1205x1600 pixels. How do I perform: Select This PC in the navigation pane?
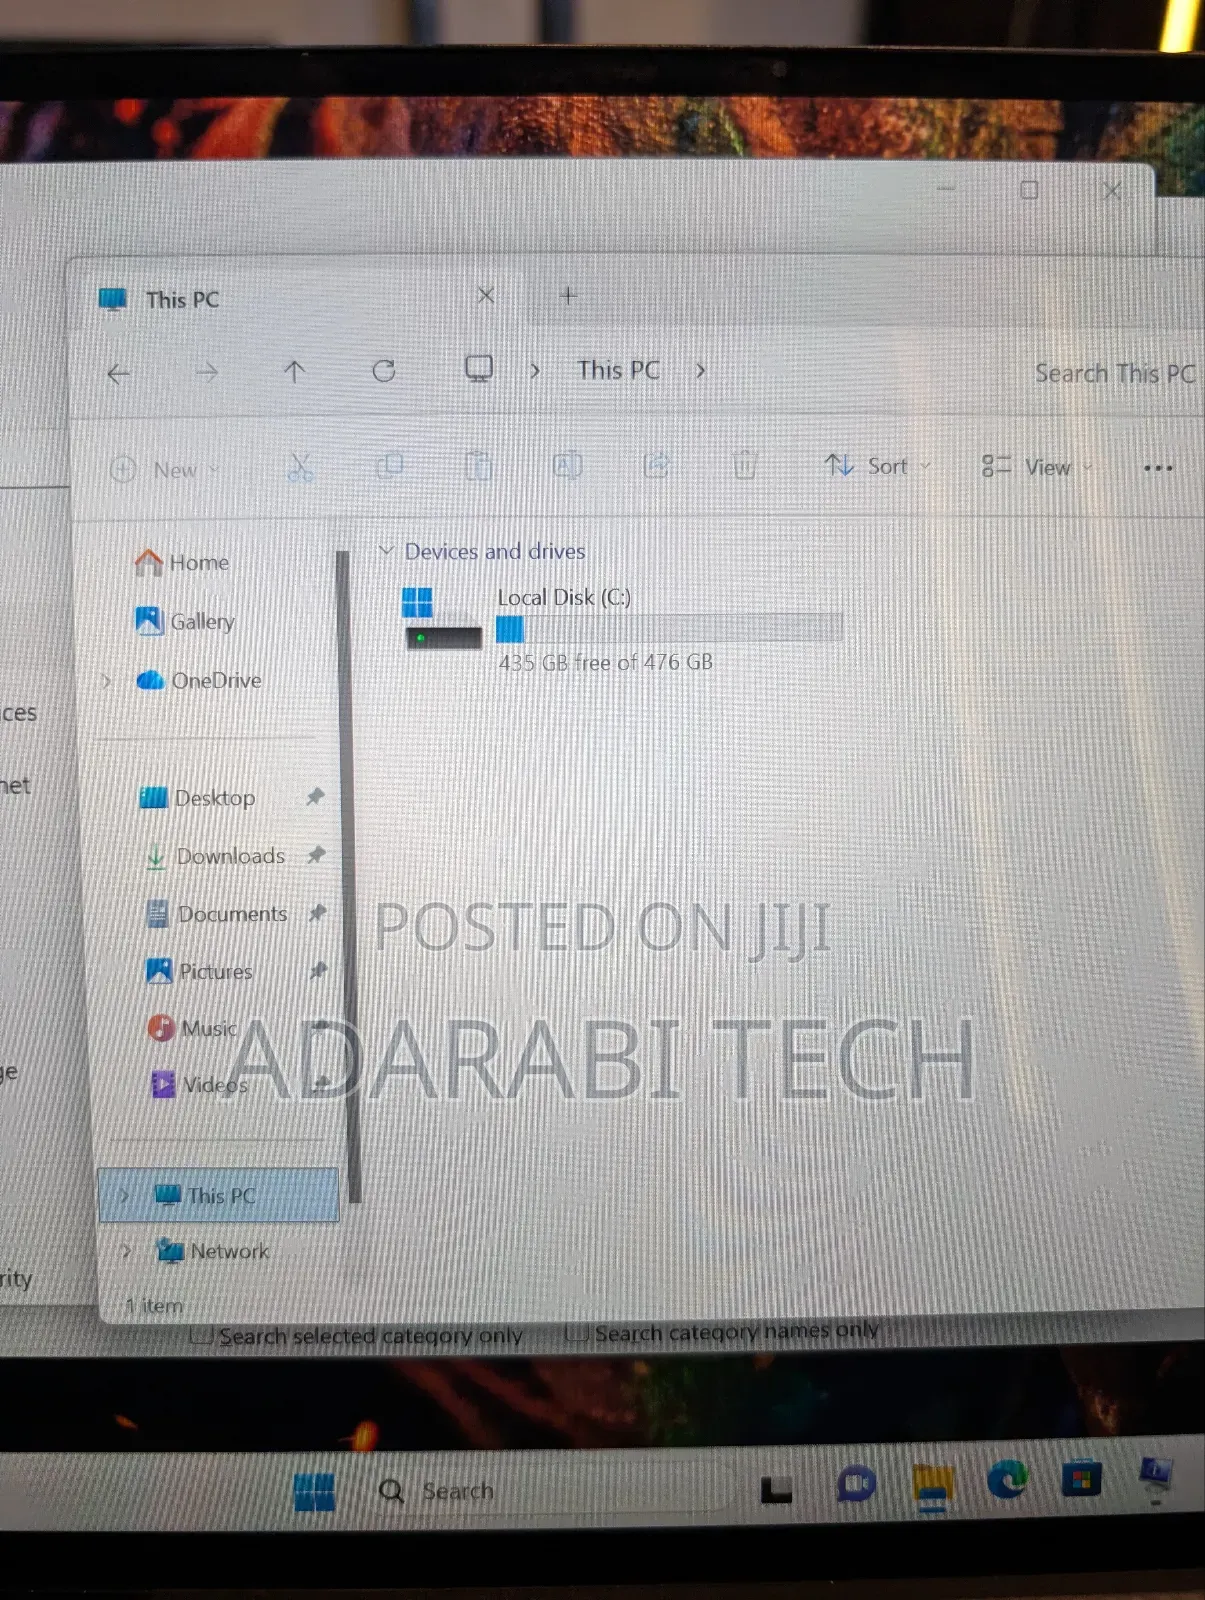click(x=219, y=1195)
